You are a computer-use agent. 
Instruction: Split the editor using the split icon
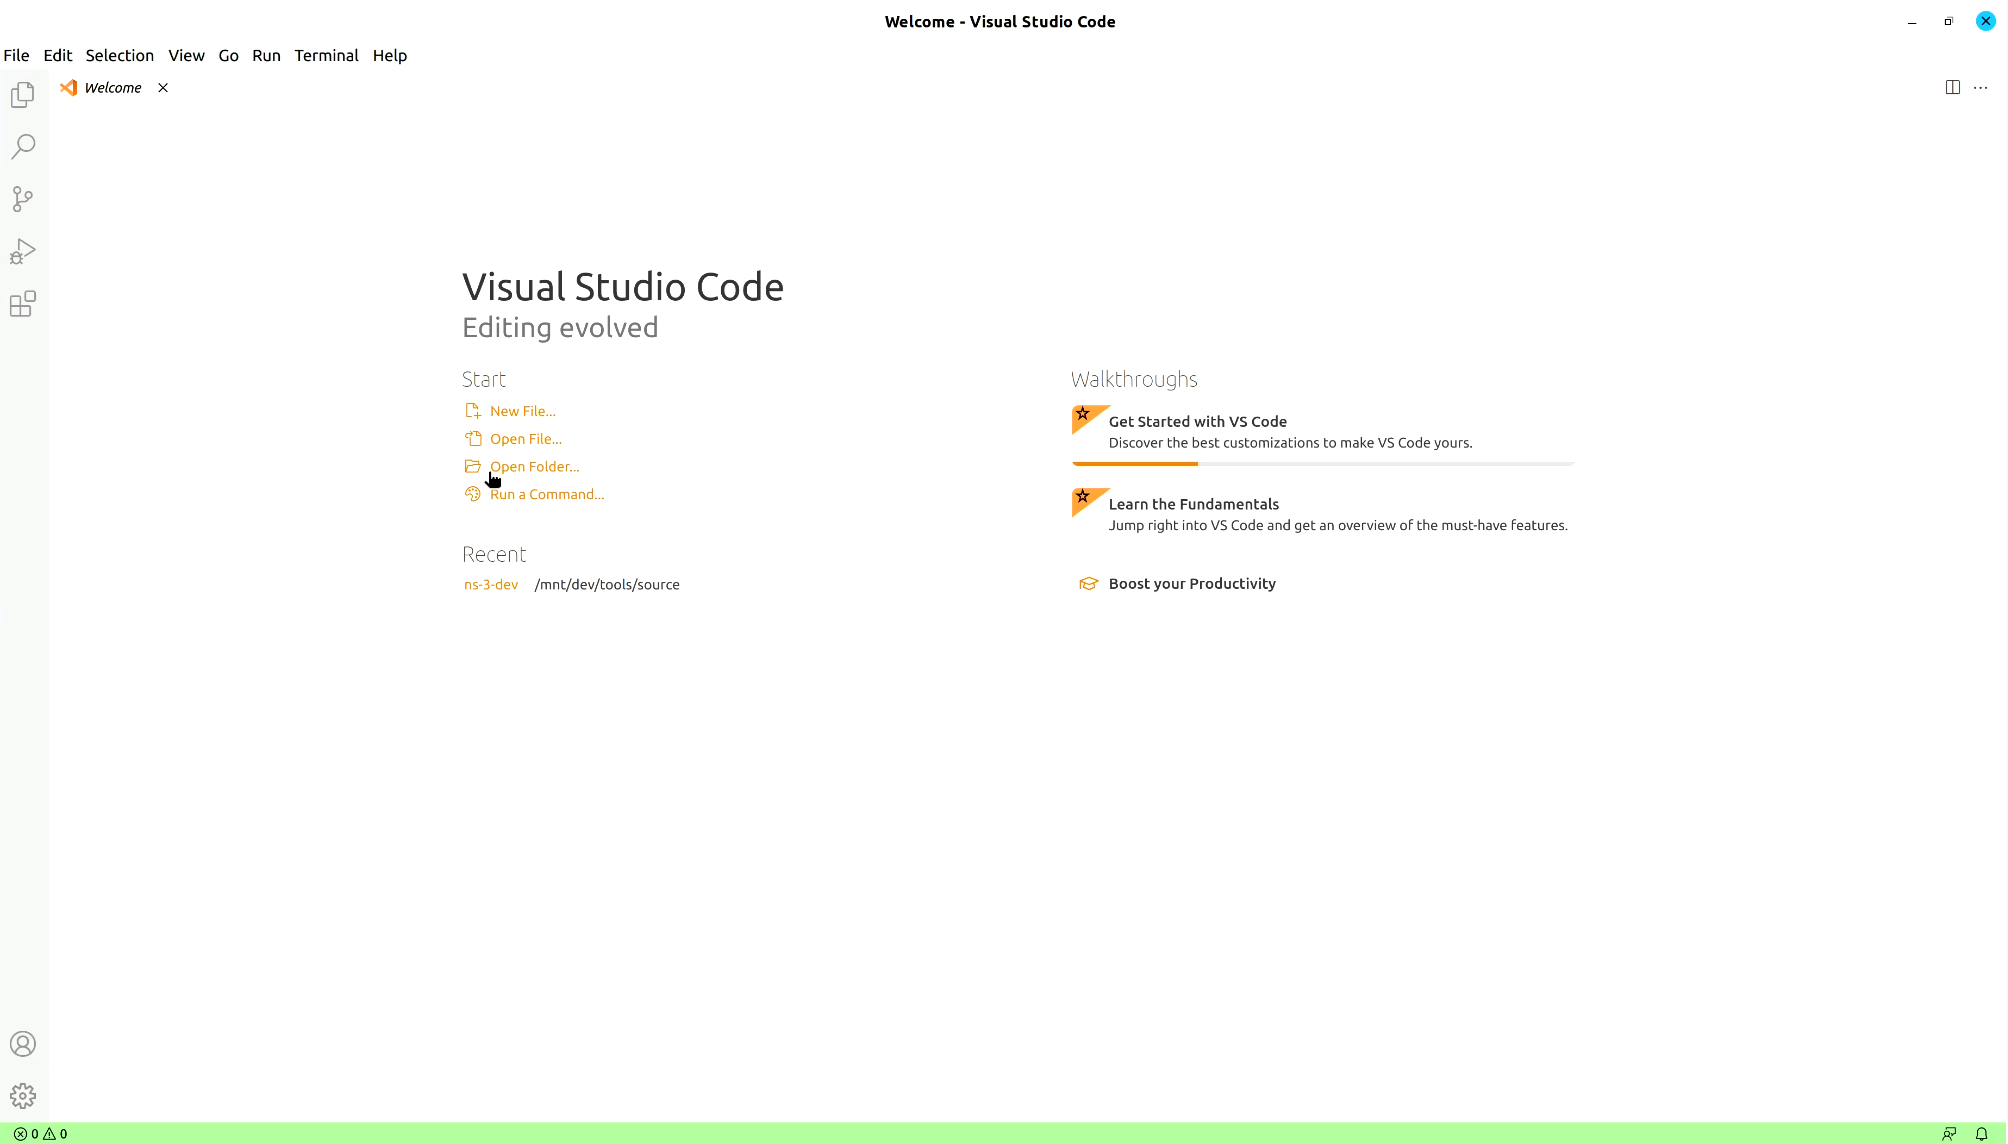1953,87
